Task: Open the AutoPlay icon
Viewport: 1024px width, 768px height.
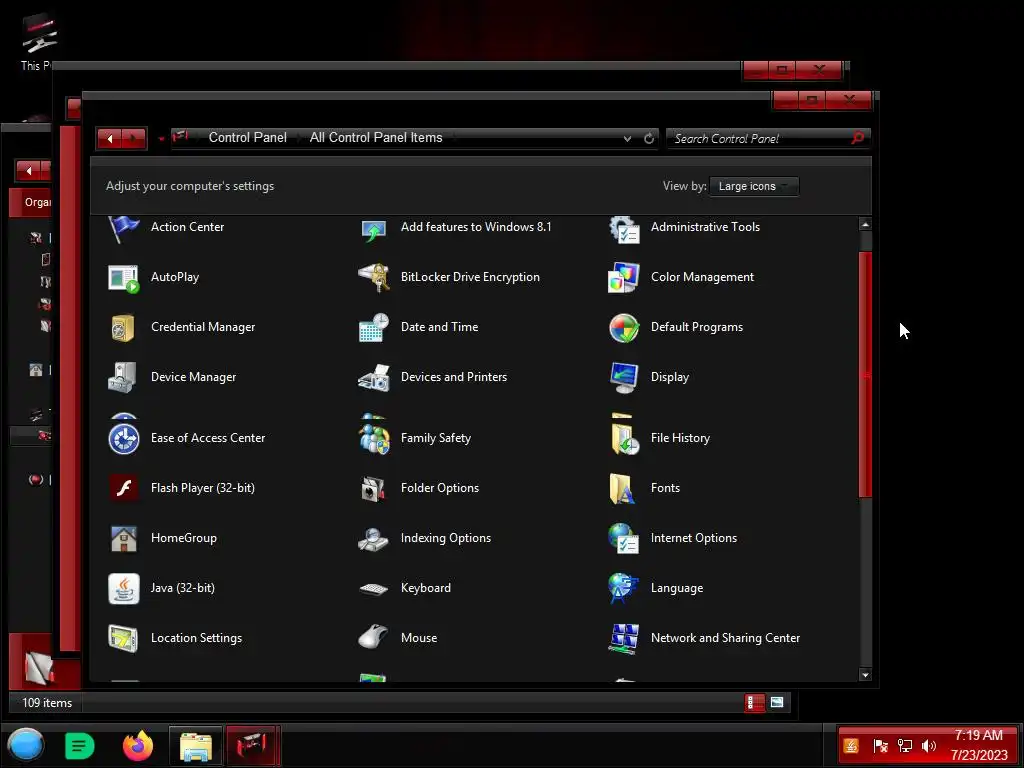Action: [x=123, y=278]
